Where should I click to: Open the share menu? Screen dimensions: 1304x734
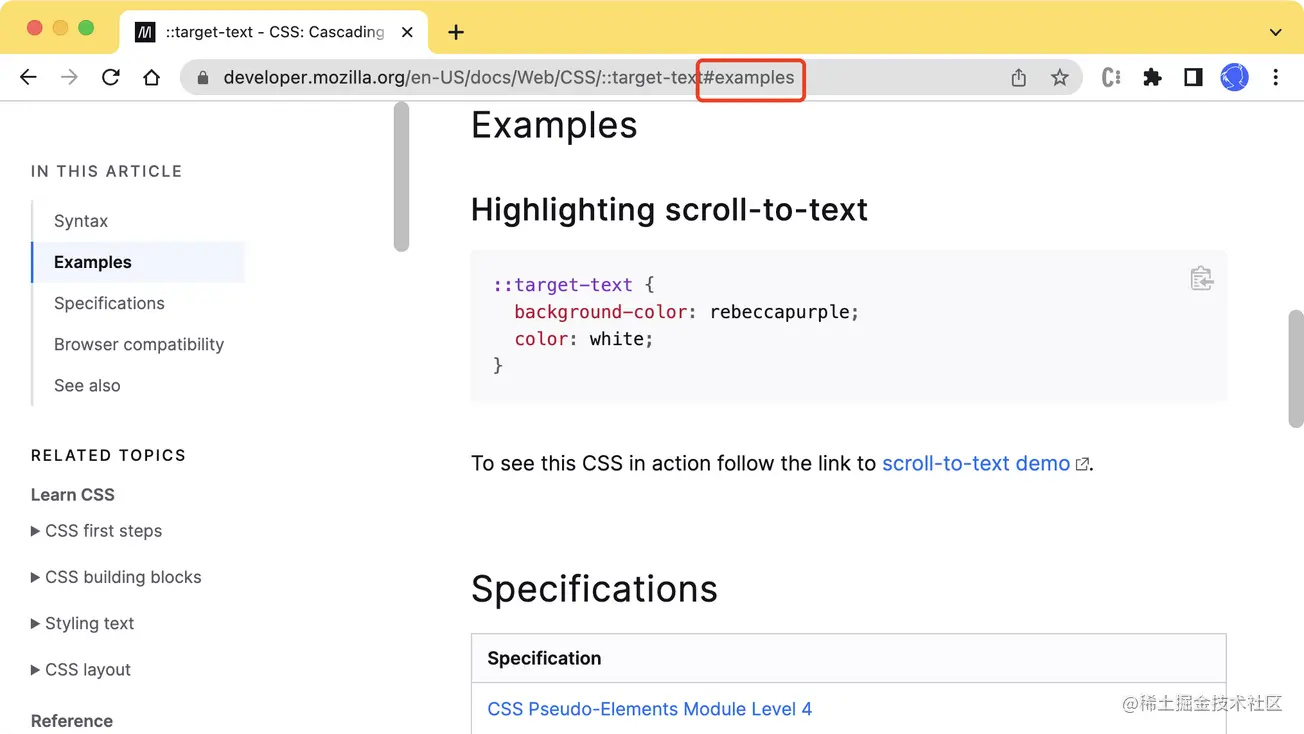tap(1018, 77)
